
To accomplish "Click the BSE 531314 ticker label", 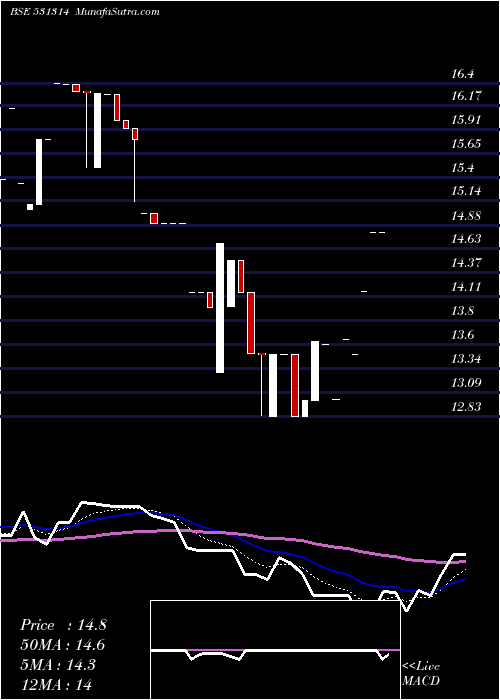I will click(x=39, y=12).
